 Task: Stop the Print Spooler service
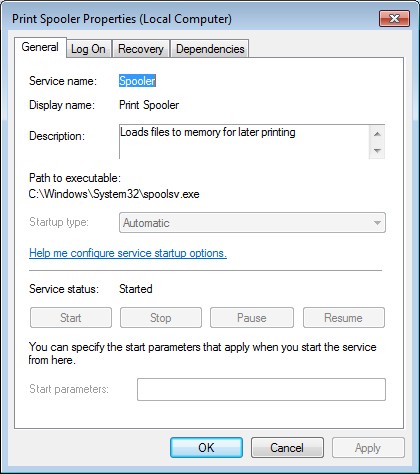pos(161,318)
